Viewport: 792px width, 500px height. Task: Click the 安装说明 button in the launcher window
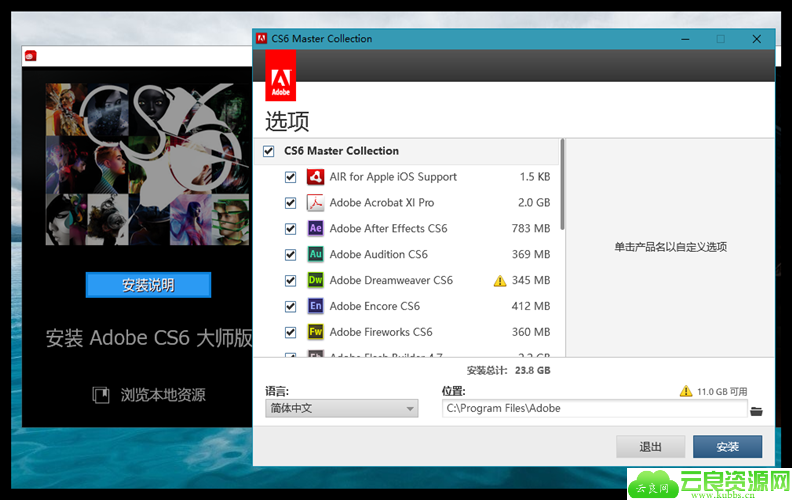point(148,285)
